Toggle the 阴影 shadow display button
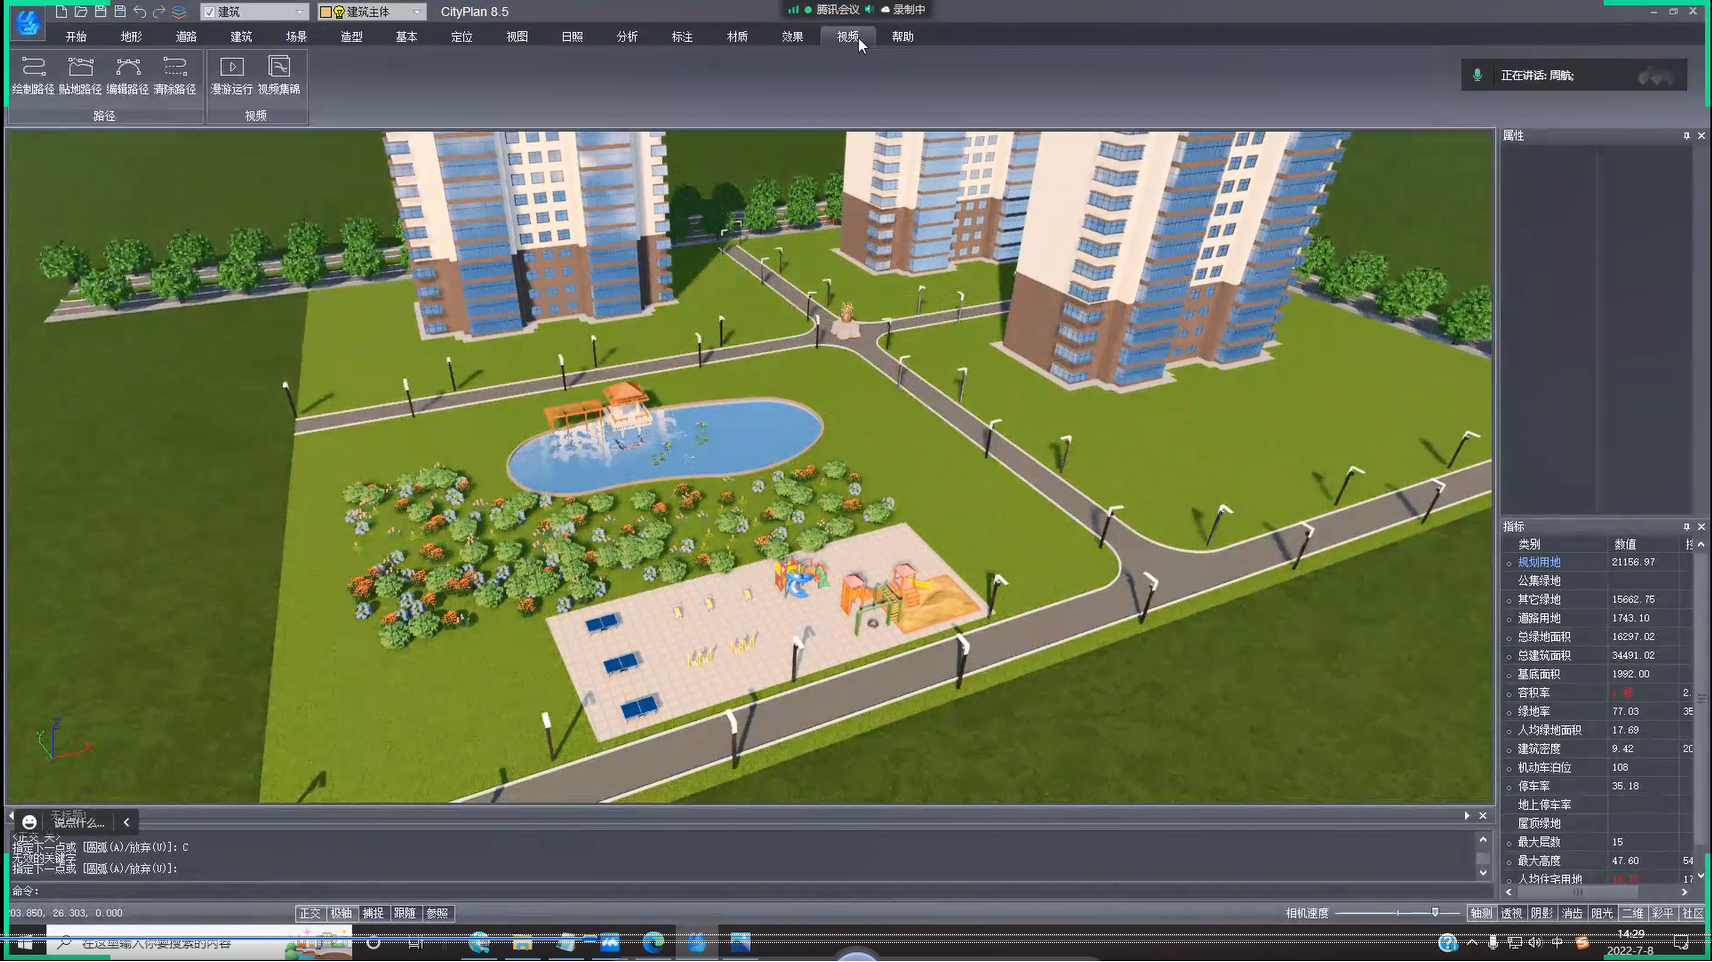1712x962 pixels. coord(1541,913)
